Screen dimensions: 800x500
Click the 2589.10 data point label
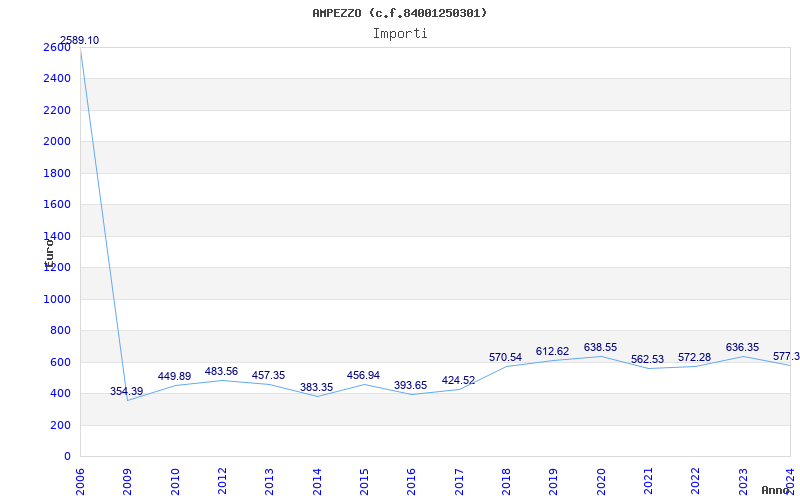coord(80,40)
